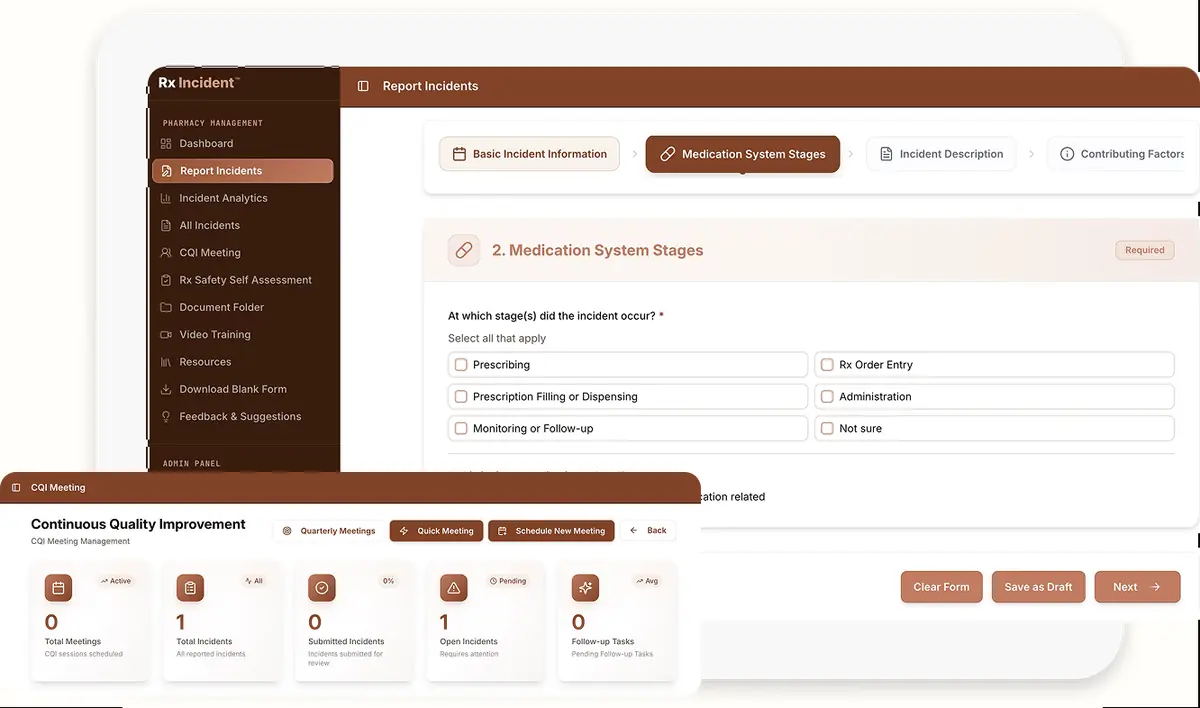The image size is (1200, 708).
Task: Click the "Continuous Quality Improvement" heading
Action: pyautogui.click(x=138, y=524)
